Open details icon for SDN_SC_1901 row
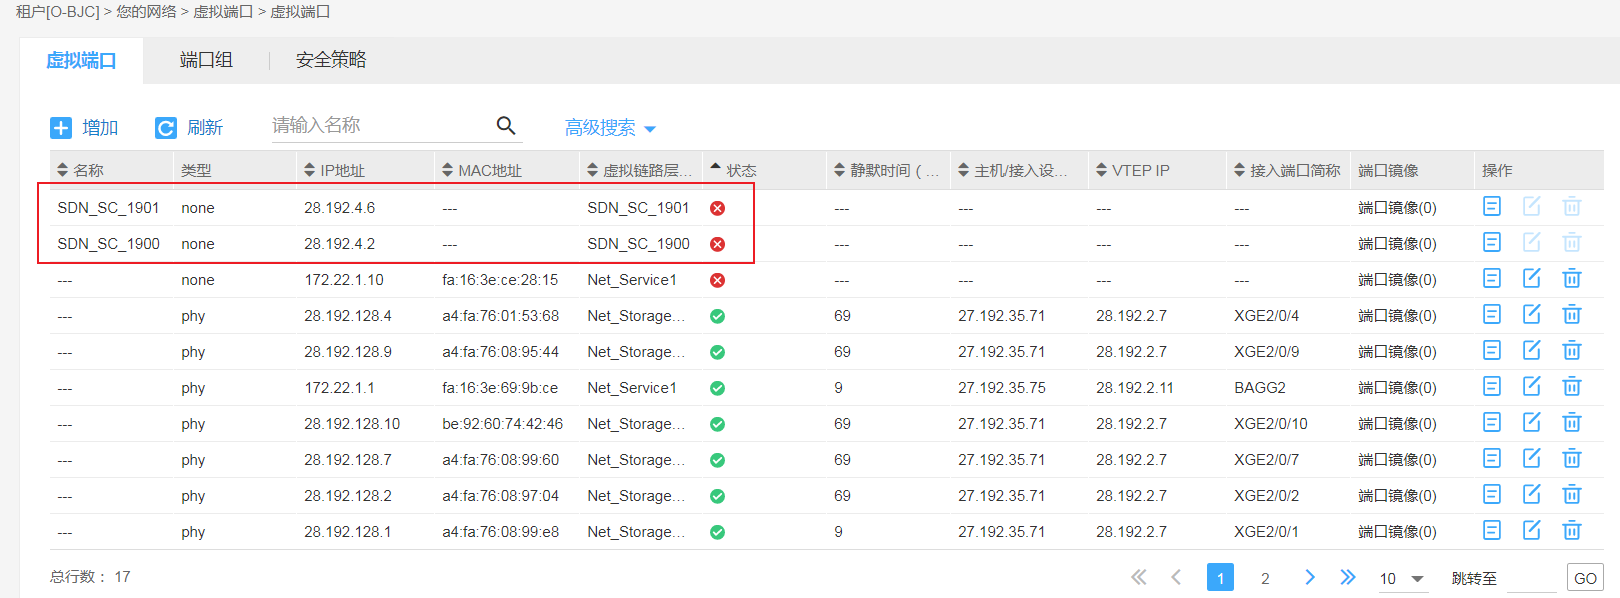1620x598 pixels. click(x=1492, y=206)
